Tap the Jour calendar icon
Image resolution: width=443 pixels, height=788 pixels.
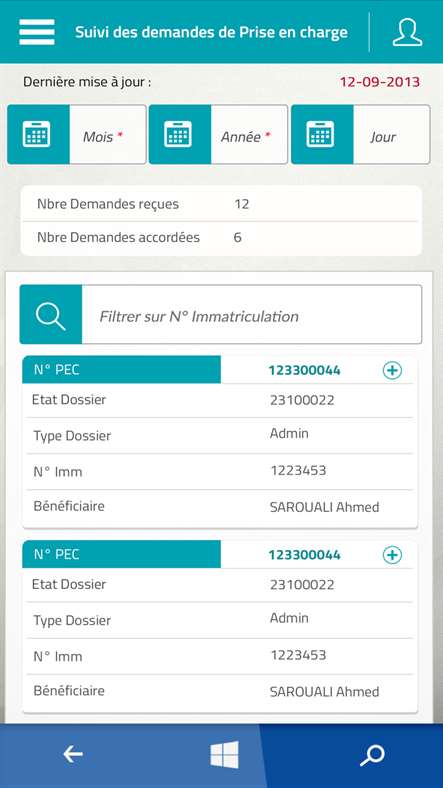(322, 135)
